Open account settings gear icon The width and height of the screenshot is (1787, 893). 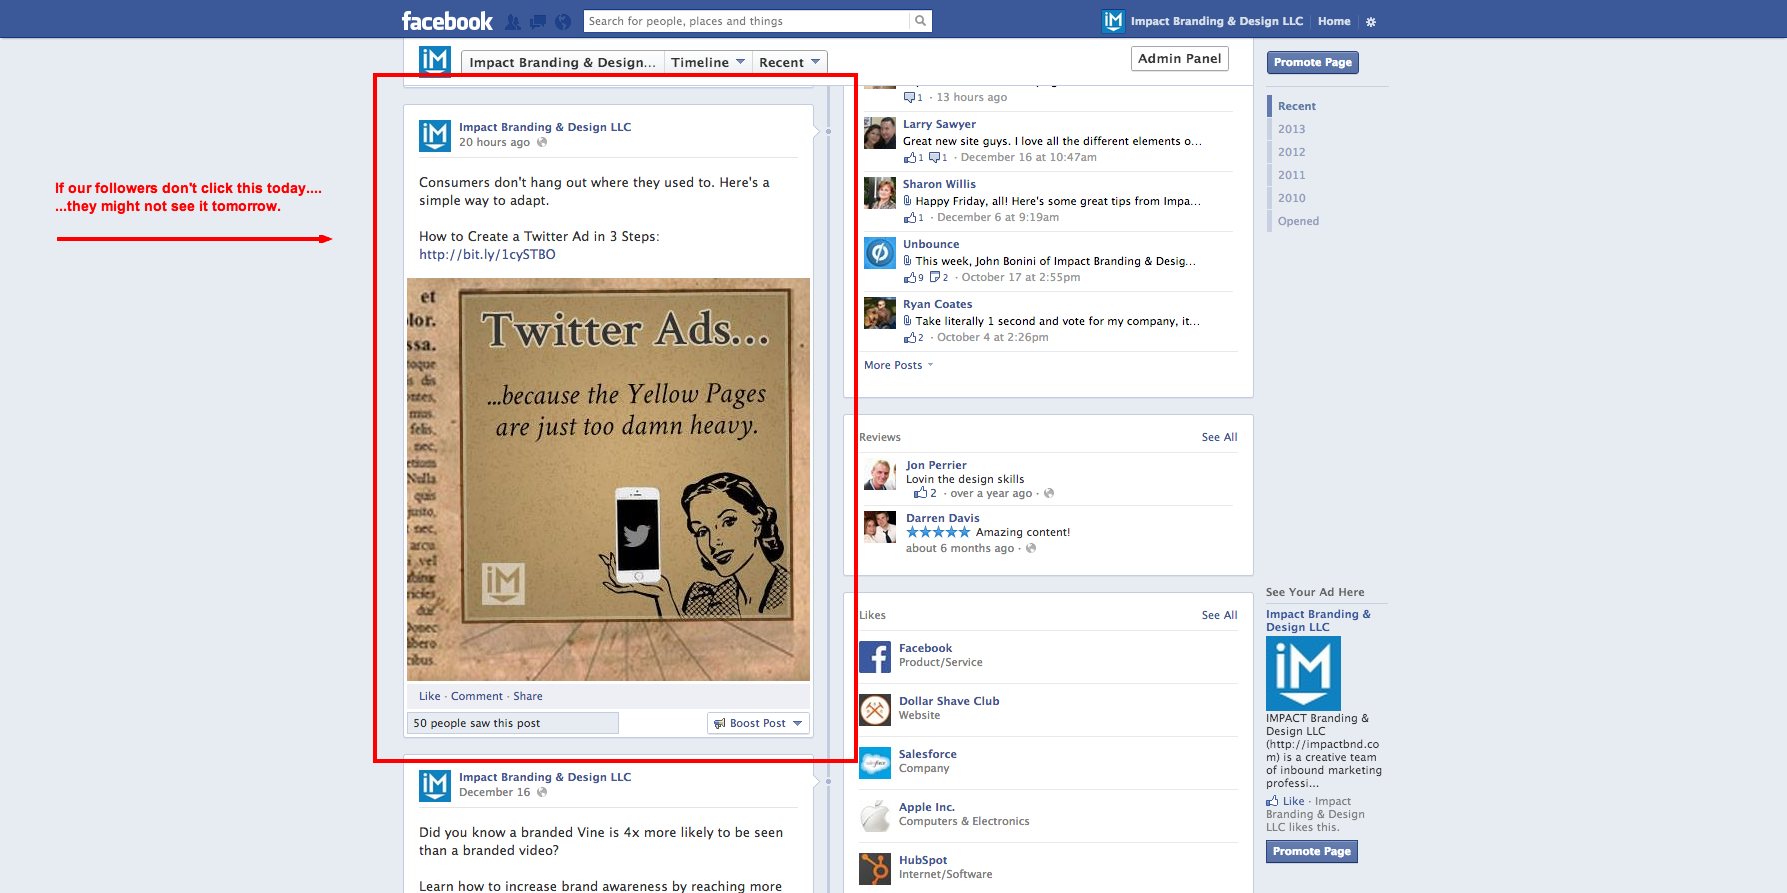(1371, 21)
